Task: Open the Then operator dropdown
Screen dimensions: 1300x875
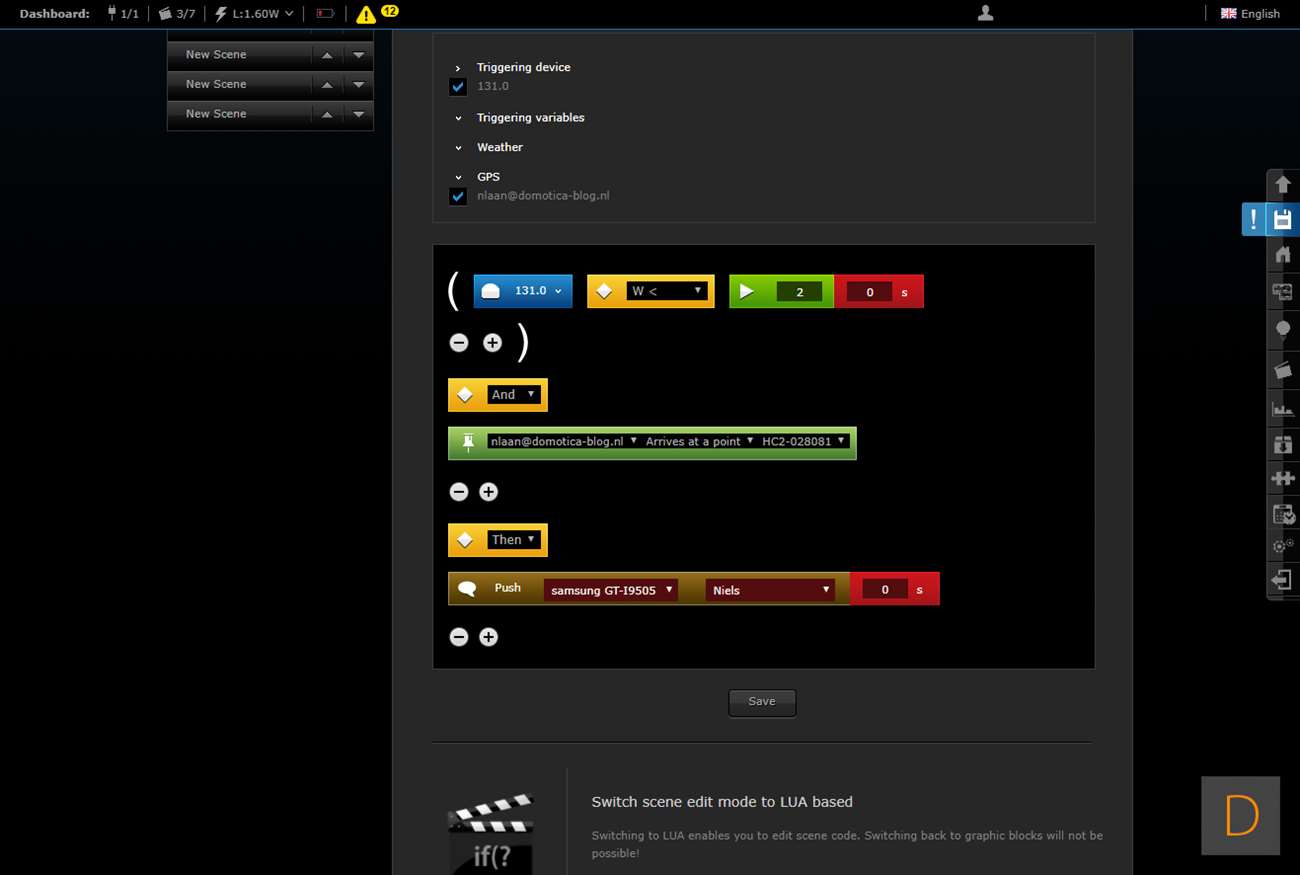Action: (514, 540)
